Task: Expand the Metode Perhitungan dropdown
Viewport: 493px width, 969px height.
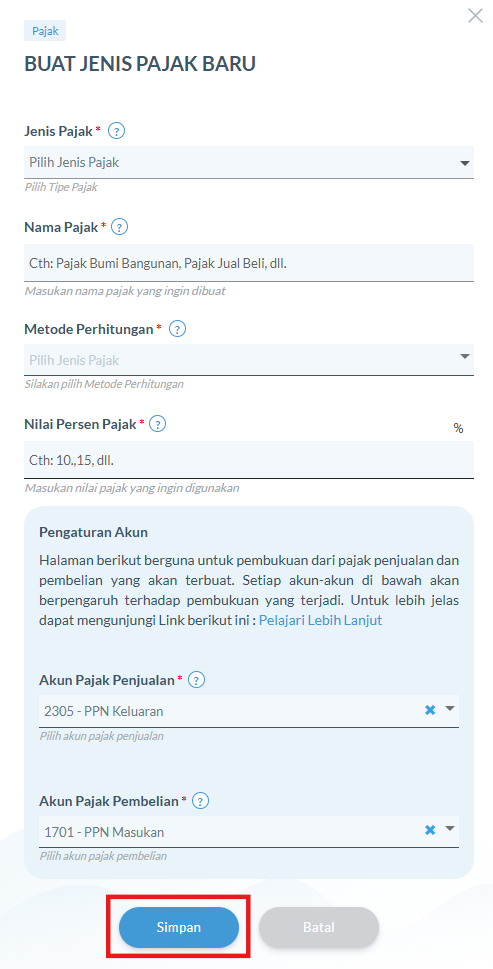Action: (249, 360)
